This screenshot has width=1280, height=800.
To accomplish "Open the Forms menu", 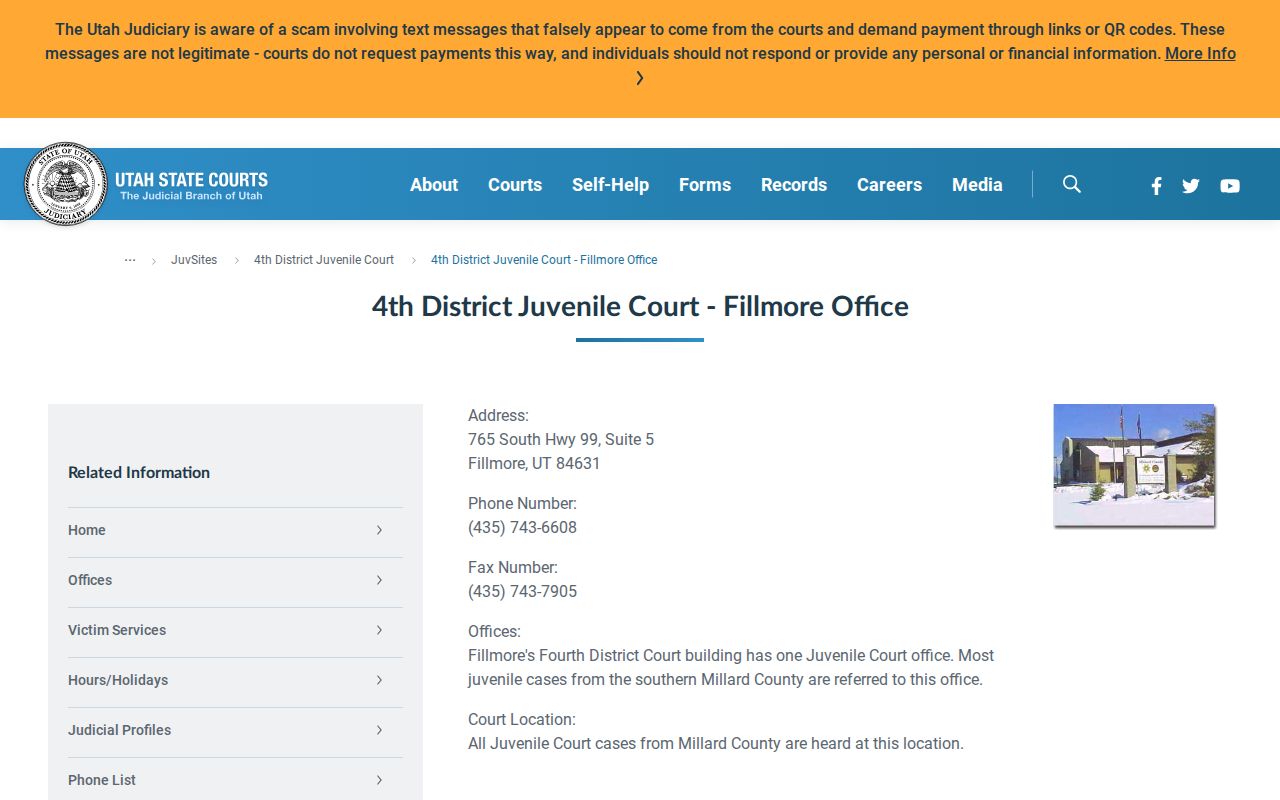I will [x=705, y=185].
